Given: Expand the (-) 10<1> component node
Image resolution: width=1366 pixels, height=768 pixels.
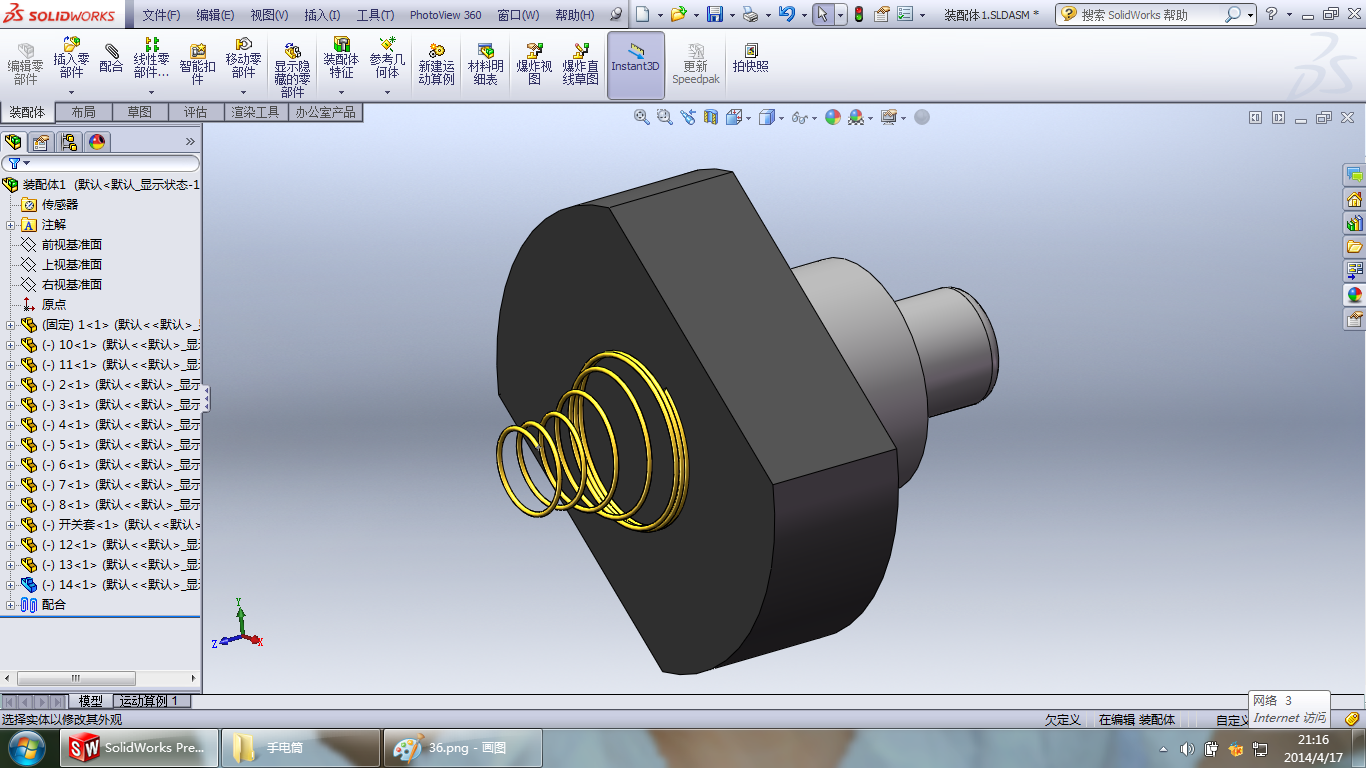Looking at the screenshot, I should click(x=11, y=345).
